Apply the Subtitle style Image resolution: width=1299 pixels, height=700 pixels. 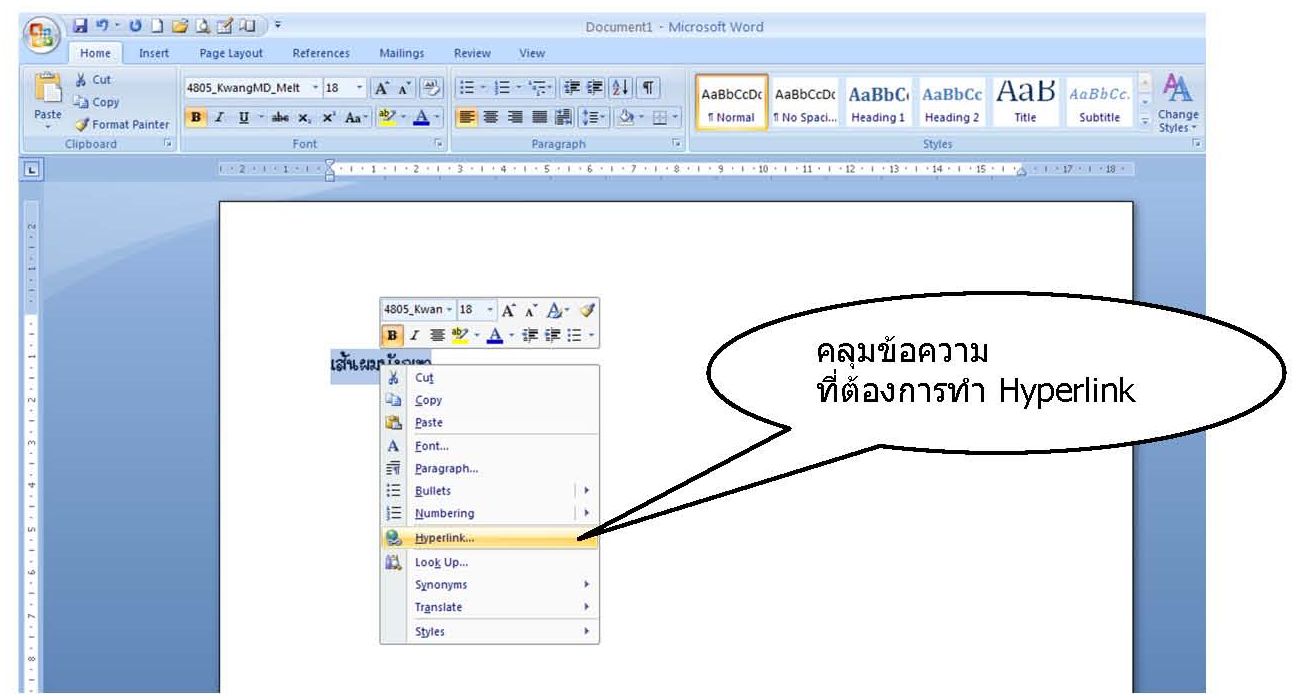click(1099, 103)
